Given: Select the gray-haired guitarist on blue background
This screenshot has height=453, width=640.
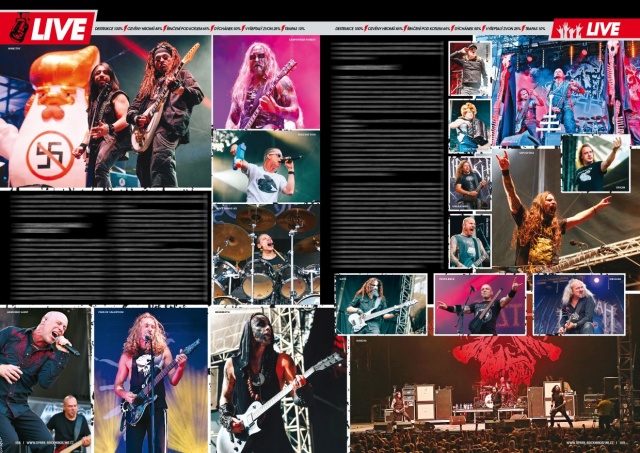Looking at the screenshot, I should (578, 304).
